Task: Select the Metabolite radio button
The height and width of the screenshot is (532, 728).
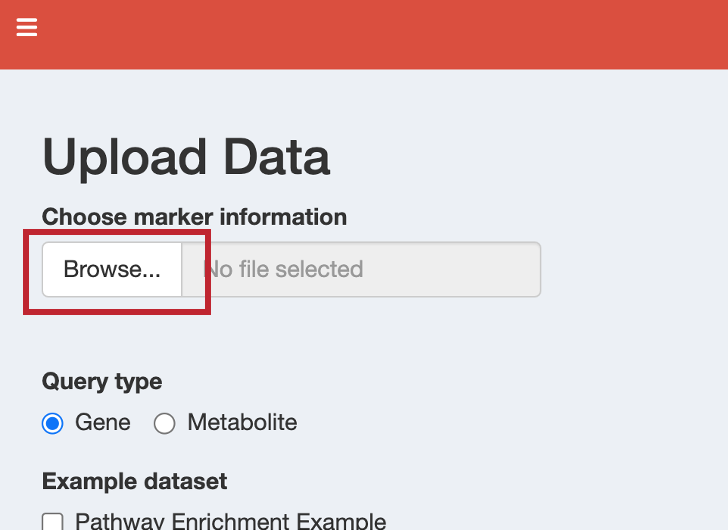Action: click(164, 423)
